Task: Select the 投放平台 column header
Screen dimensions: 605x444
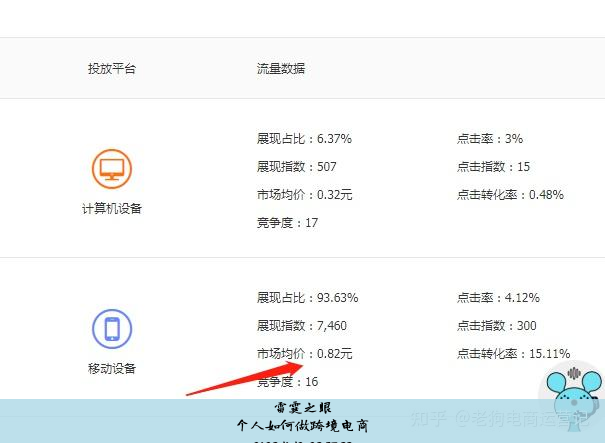Action: (x=111, y=69)
